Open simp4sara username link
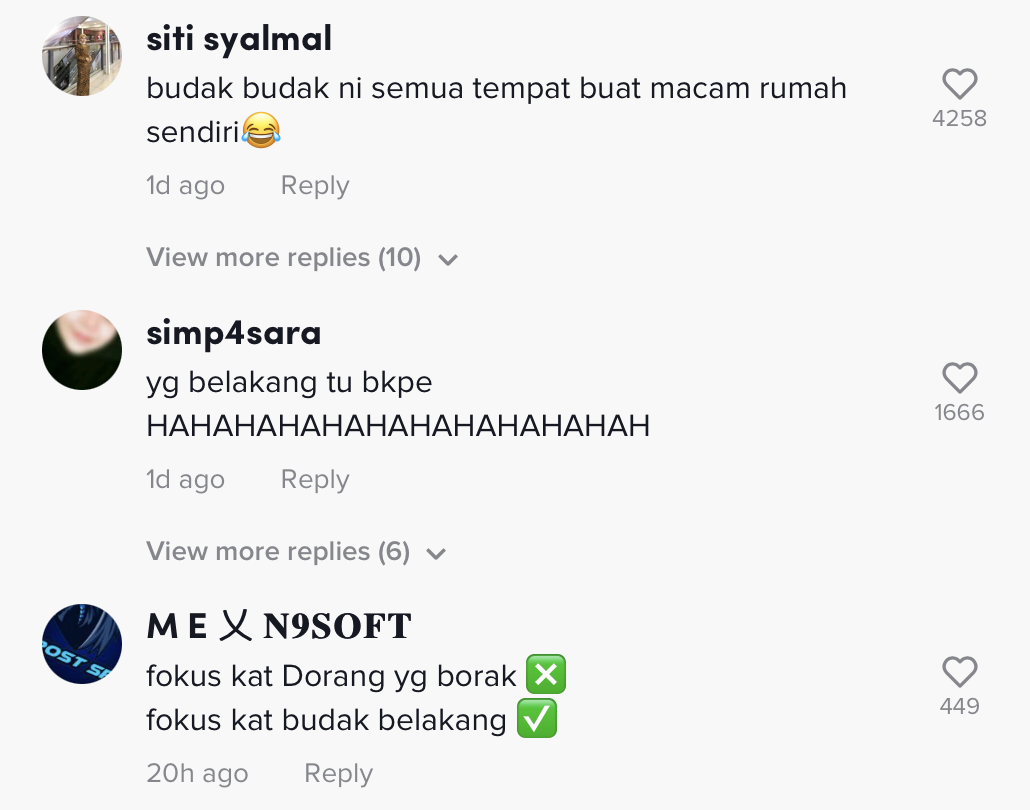Image resolution: width=1030 pixels, height=810 pixels. (234, 333)
